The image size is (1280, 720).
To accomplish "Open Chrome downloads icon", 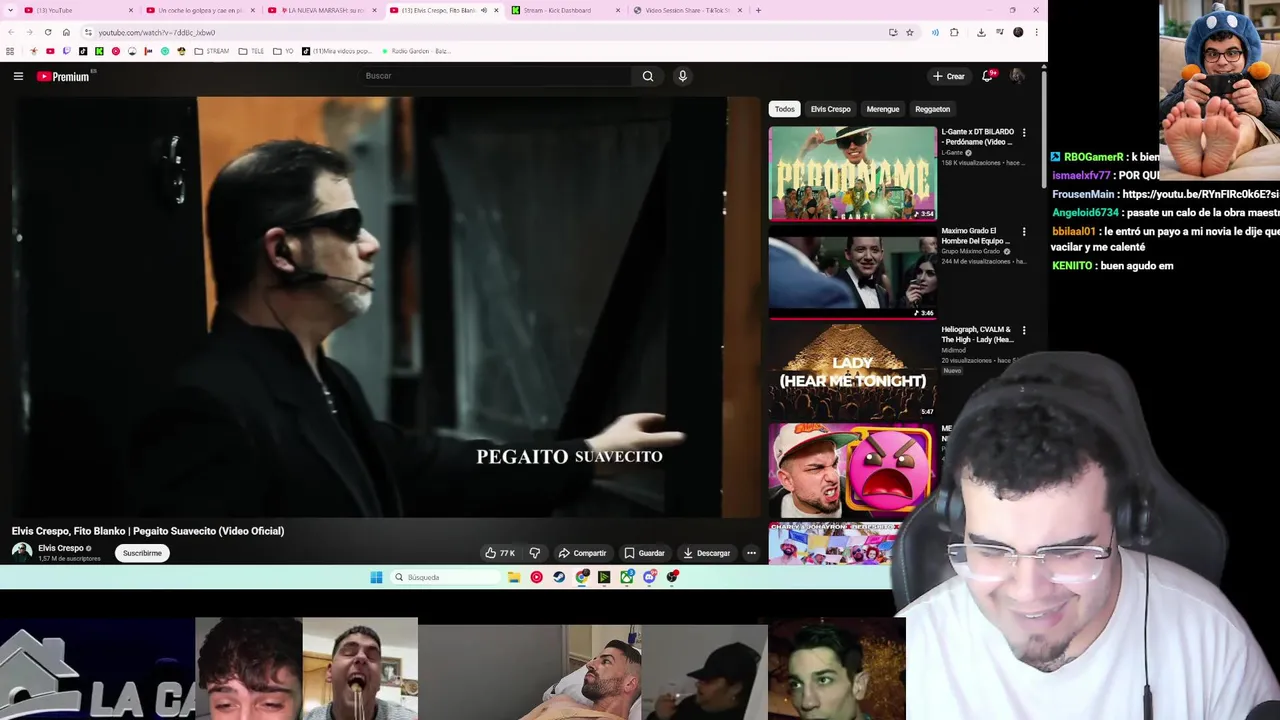I will pos(981,32).
